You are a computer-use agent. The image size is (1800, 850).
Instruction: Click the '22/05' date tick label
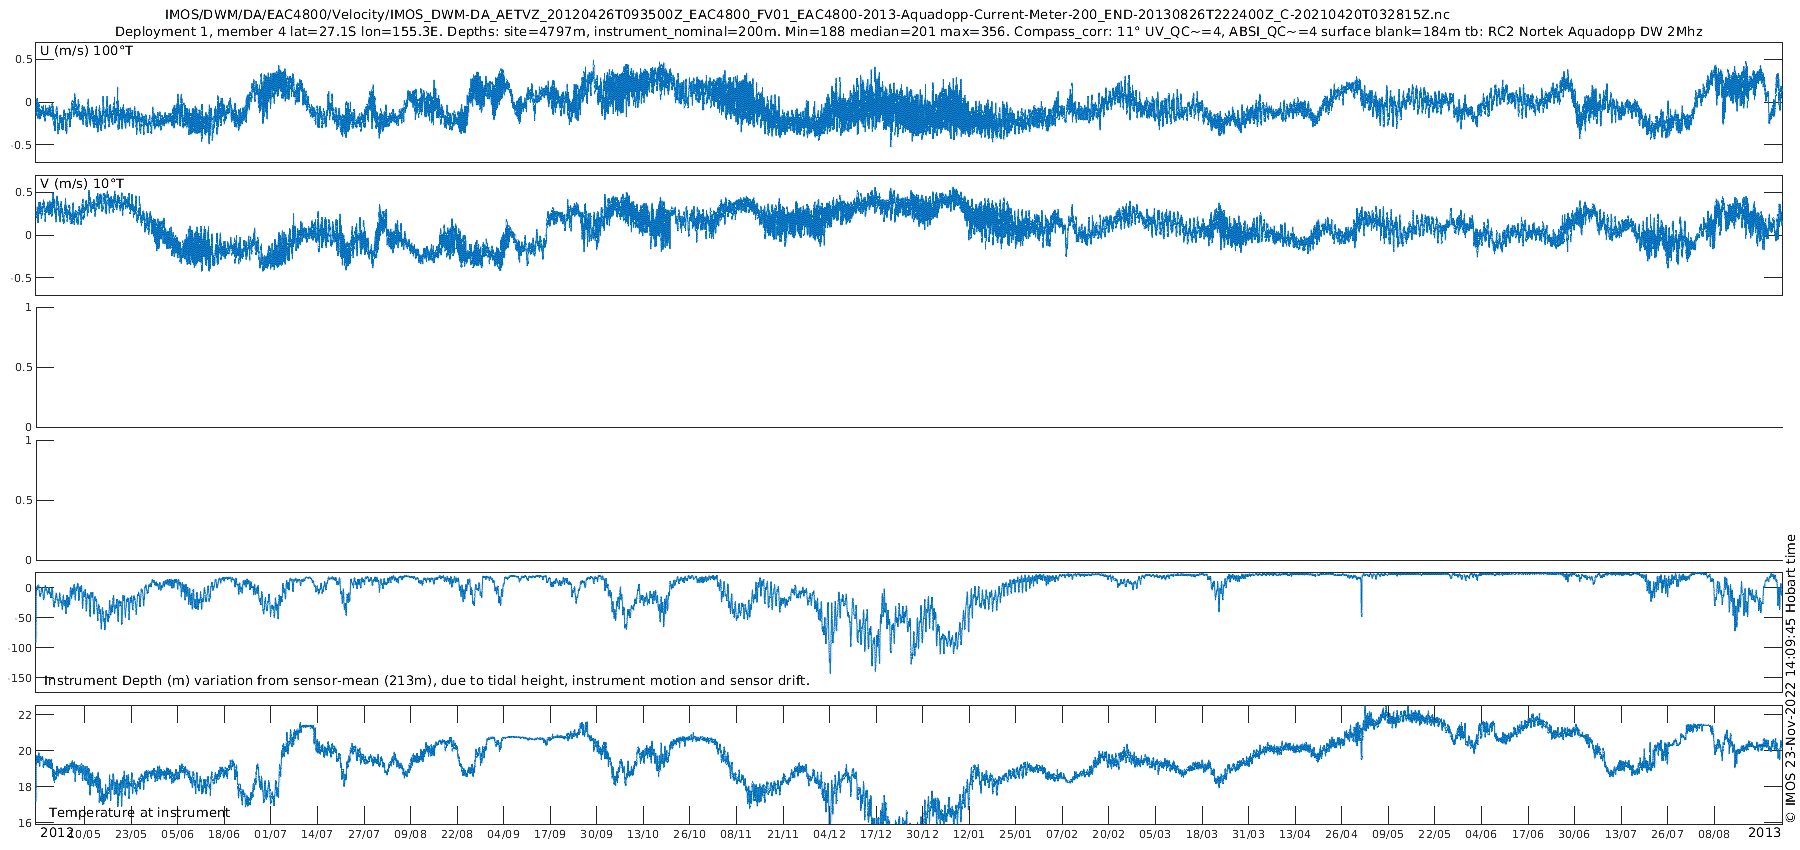[1435, 834]
